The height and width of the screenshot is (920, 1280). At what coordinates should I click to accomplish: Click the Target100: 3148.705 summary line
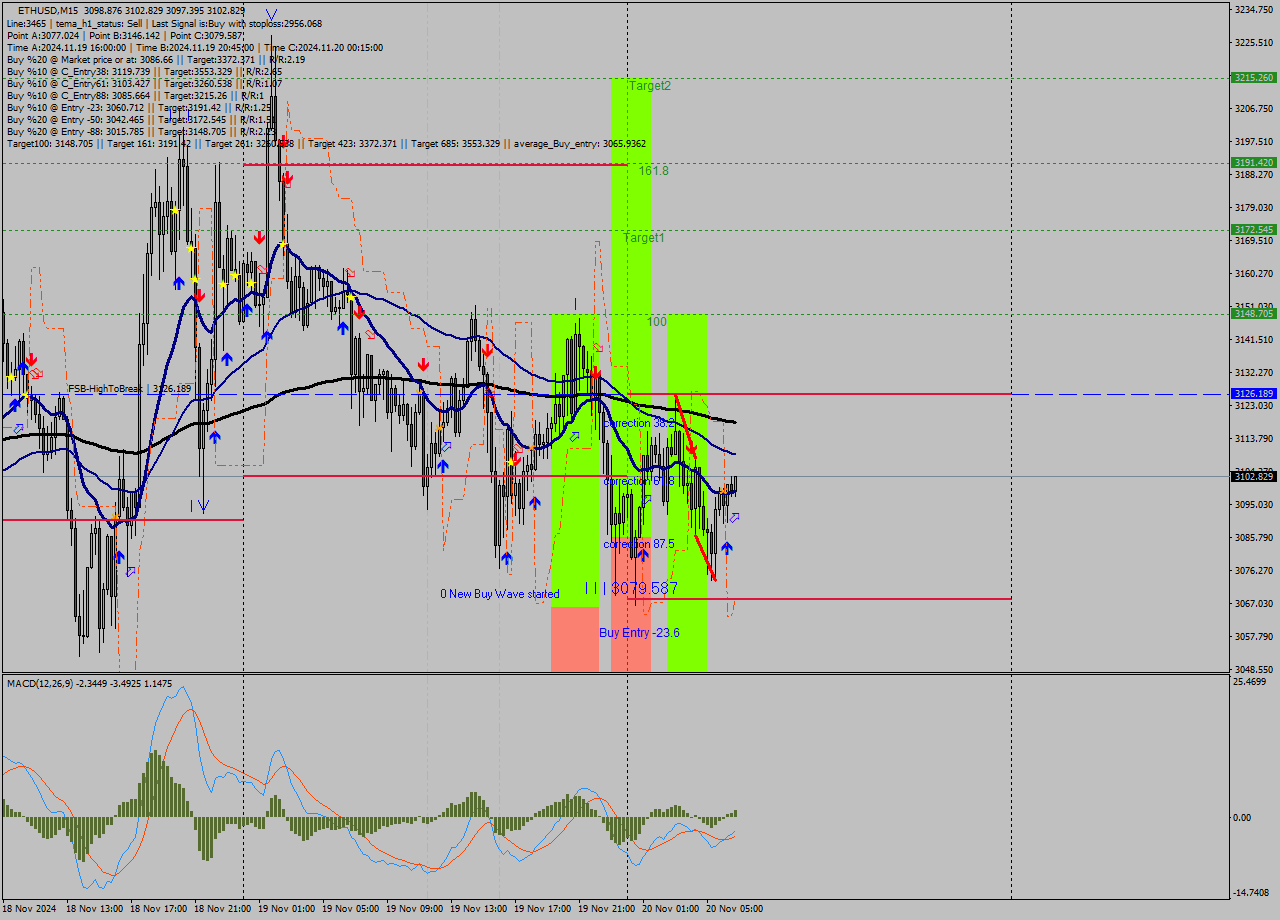click(326, 143)
